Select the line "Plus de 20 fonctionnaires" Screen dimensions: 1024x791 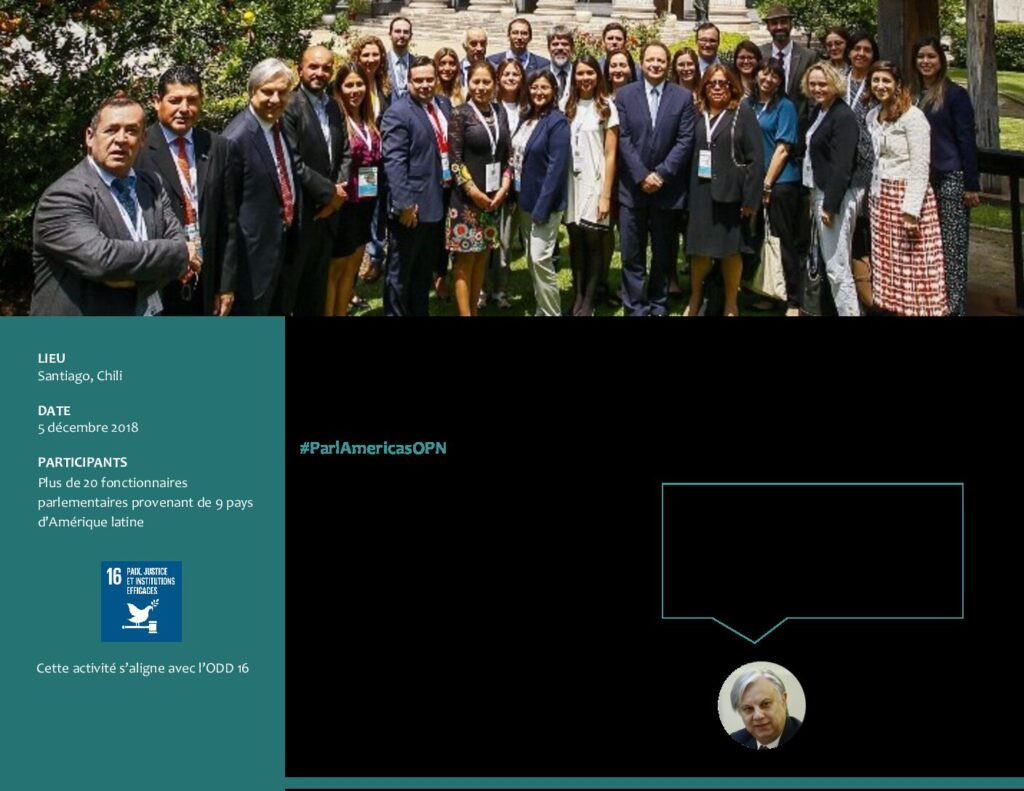click(112, 483)
